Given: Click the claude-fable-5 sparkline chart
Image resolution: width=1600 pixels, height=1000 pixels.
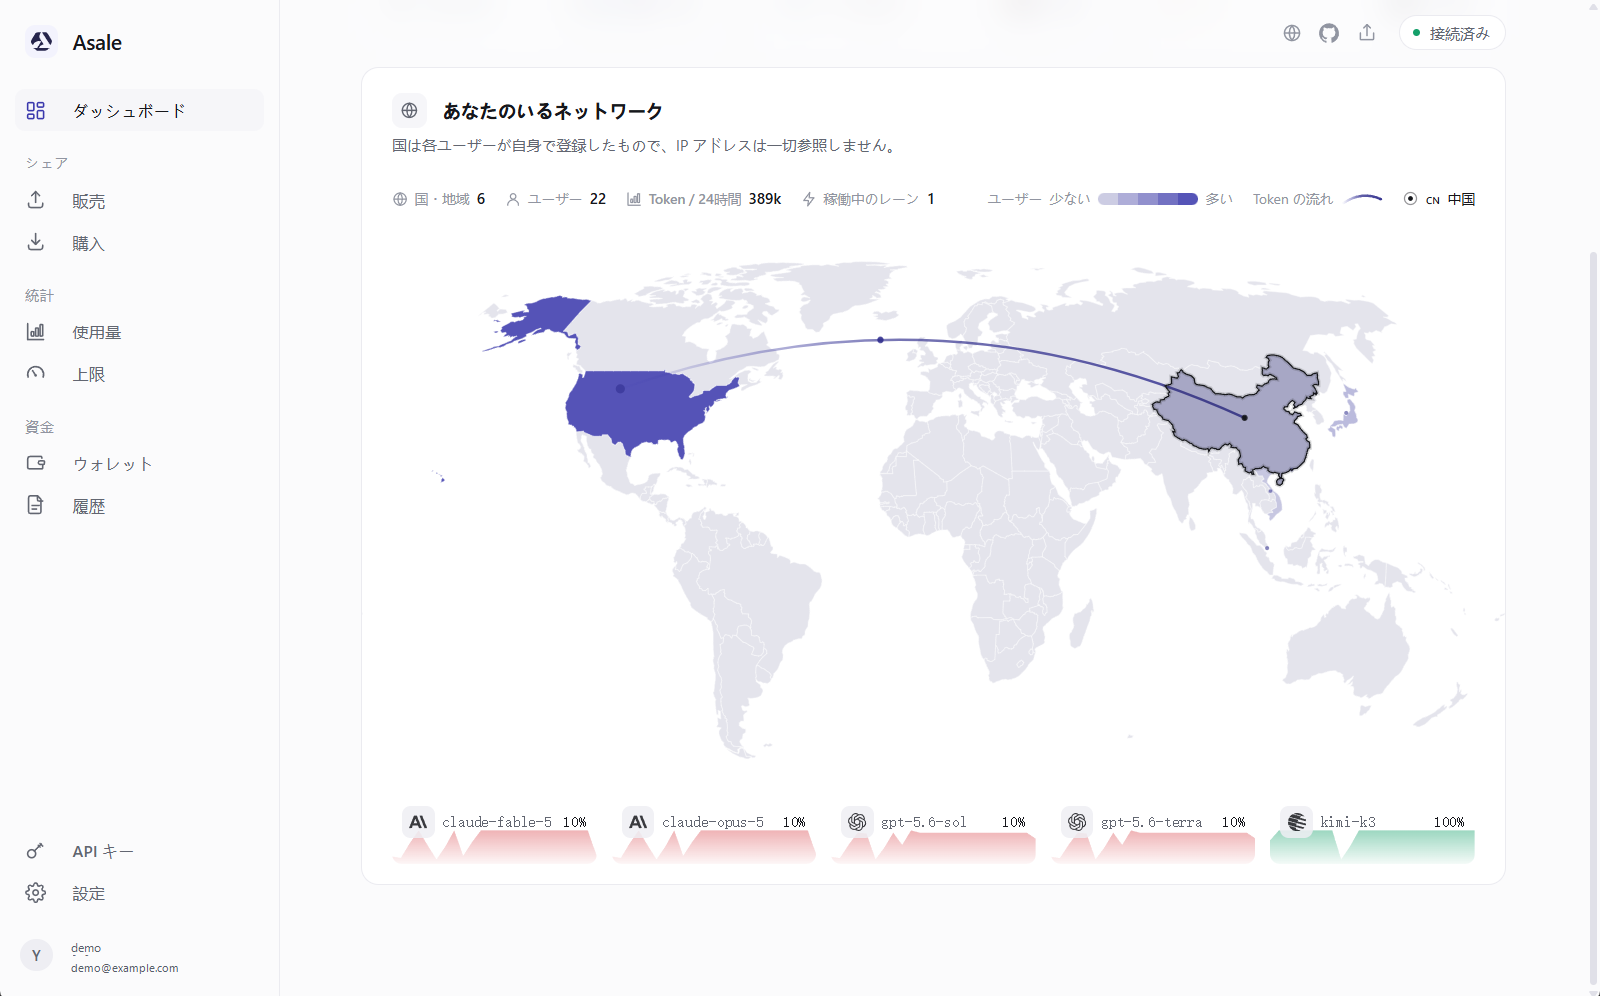Looking at the screenshot, I should click(495, 847).
